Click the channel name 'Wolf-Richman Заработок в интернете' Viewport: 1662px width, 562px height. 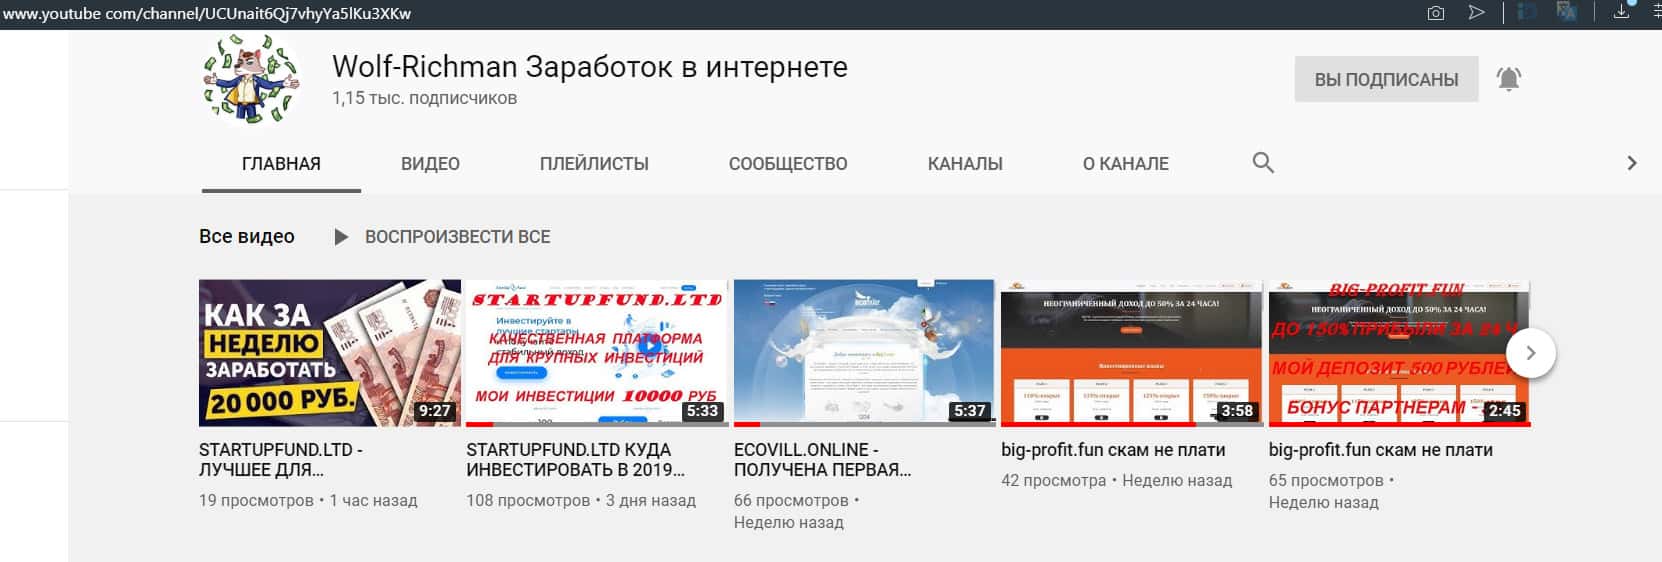point(590,67)
